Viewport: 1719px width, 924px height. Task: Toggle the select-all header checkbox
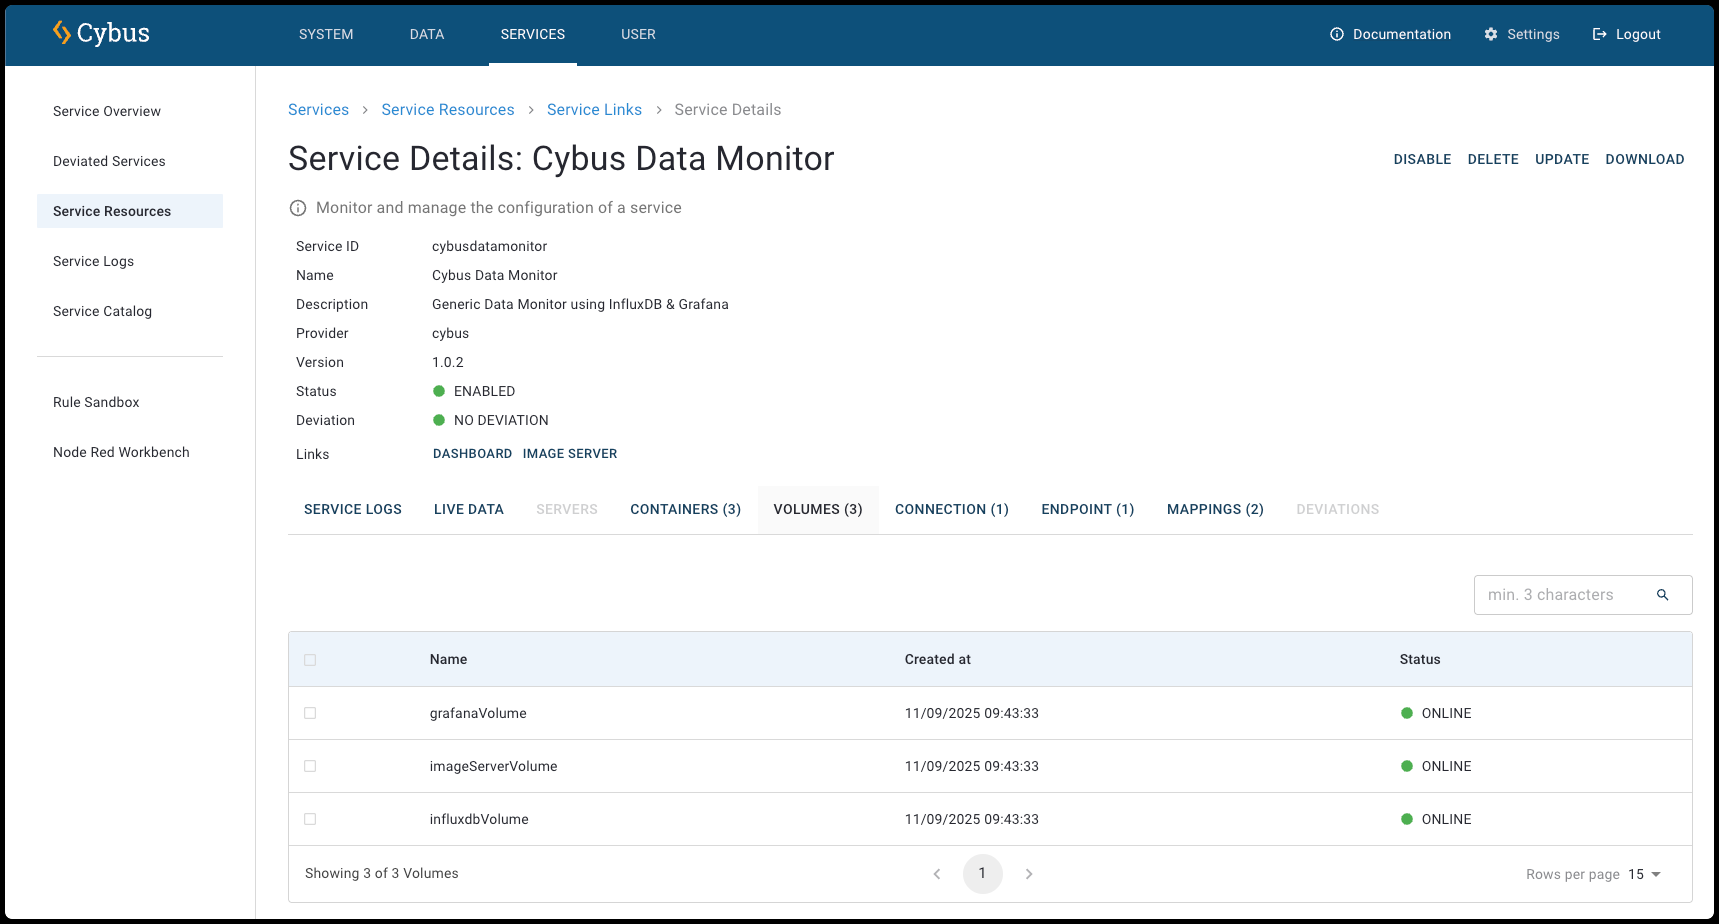point(310,660)
